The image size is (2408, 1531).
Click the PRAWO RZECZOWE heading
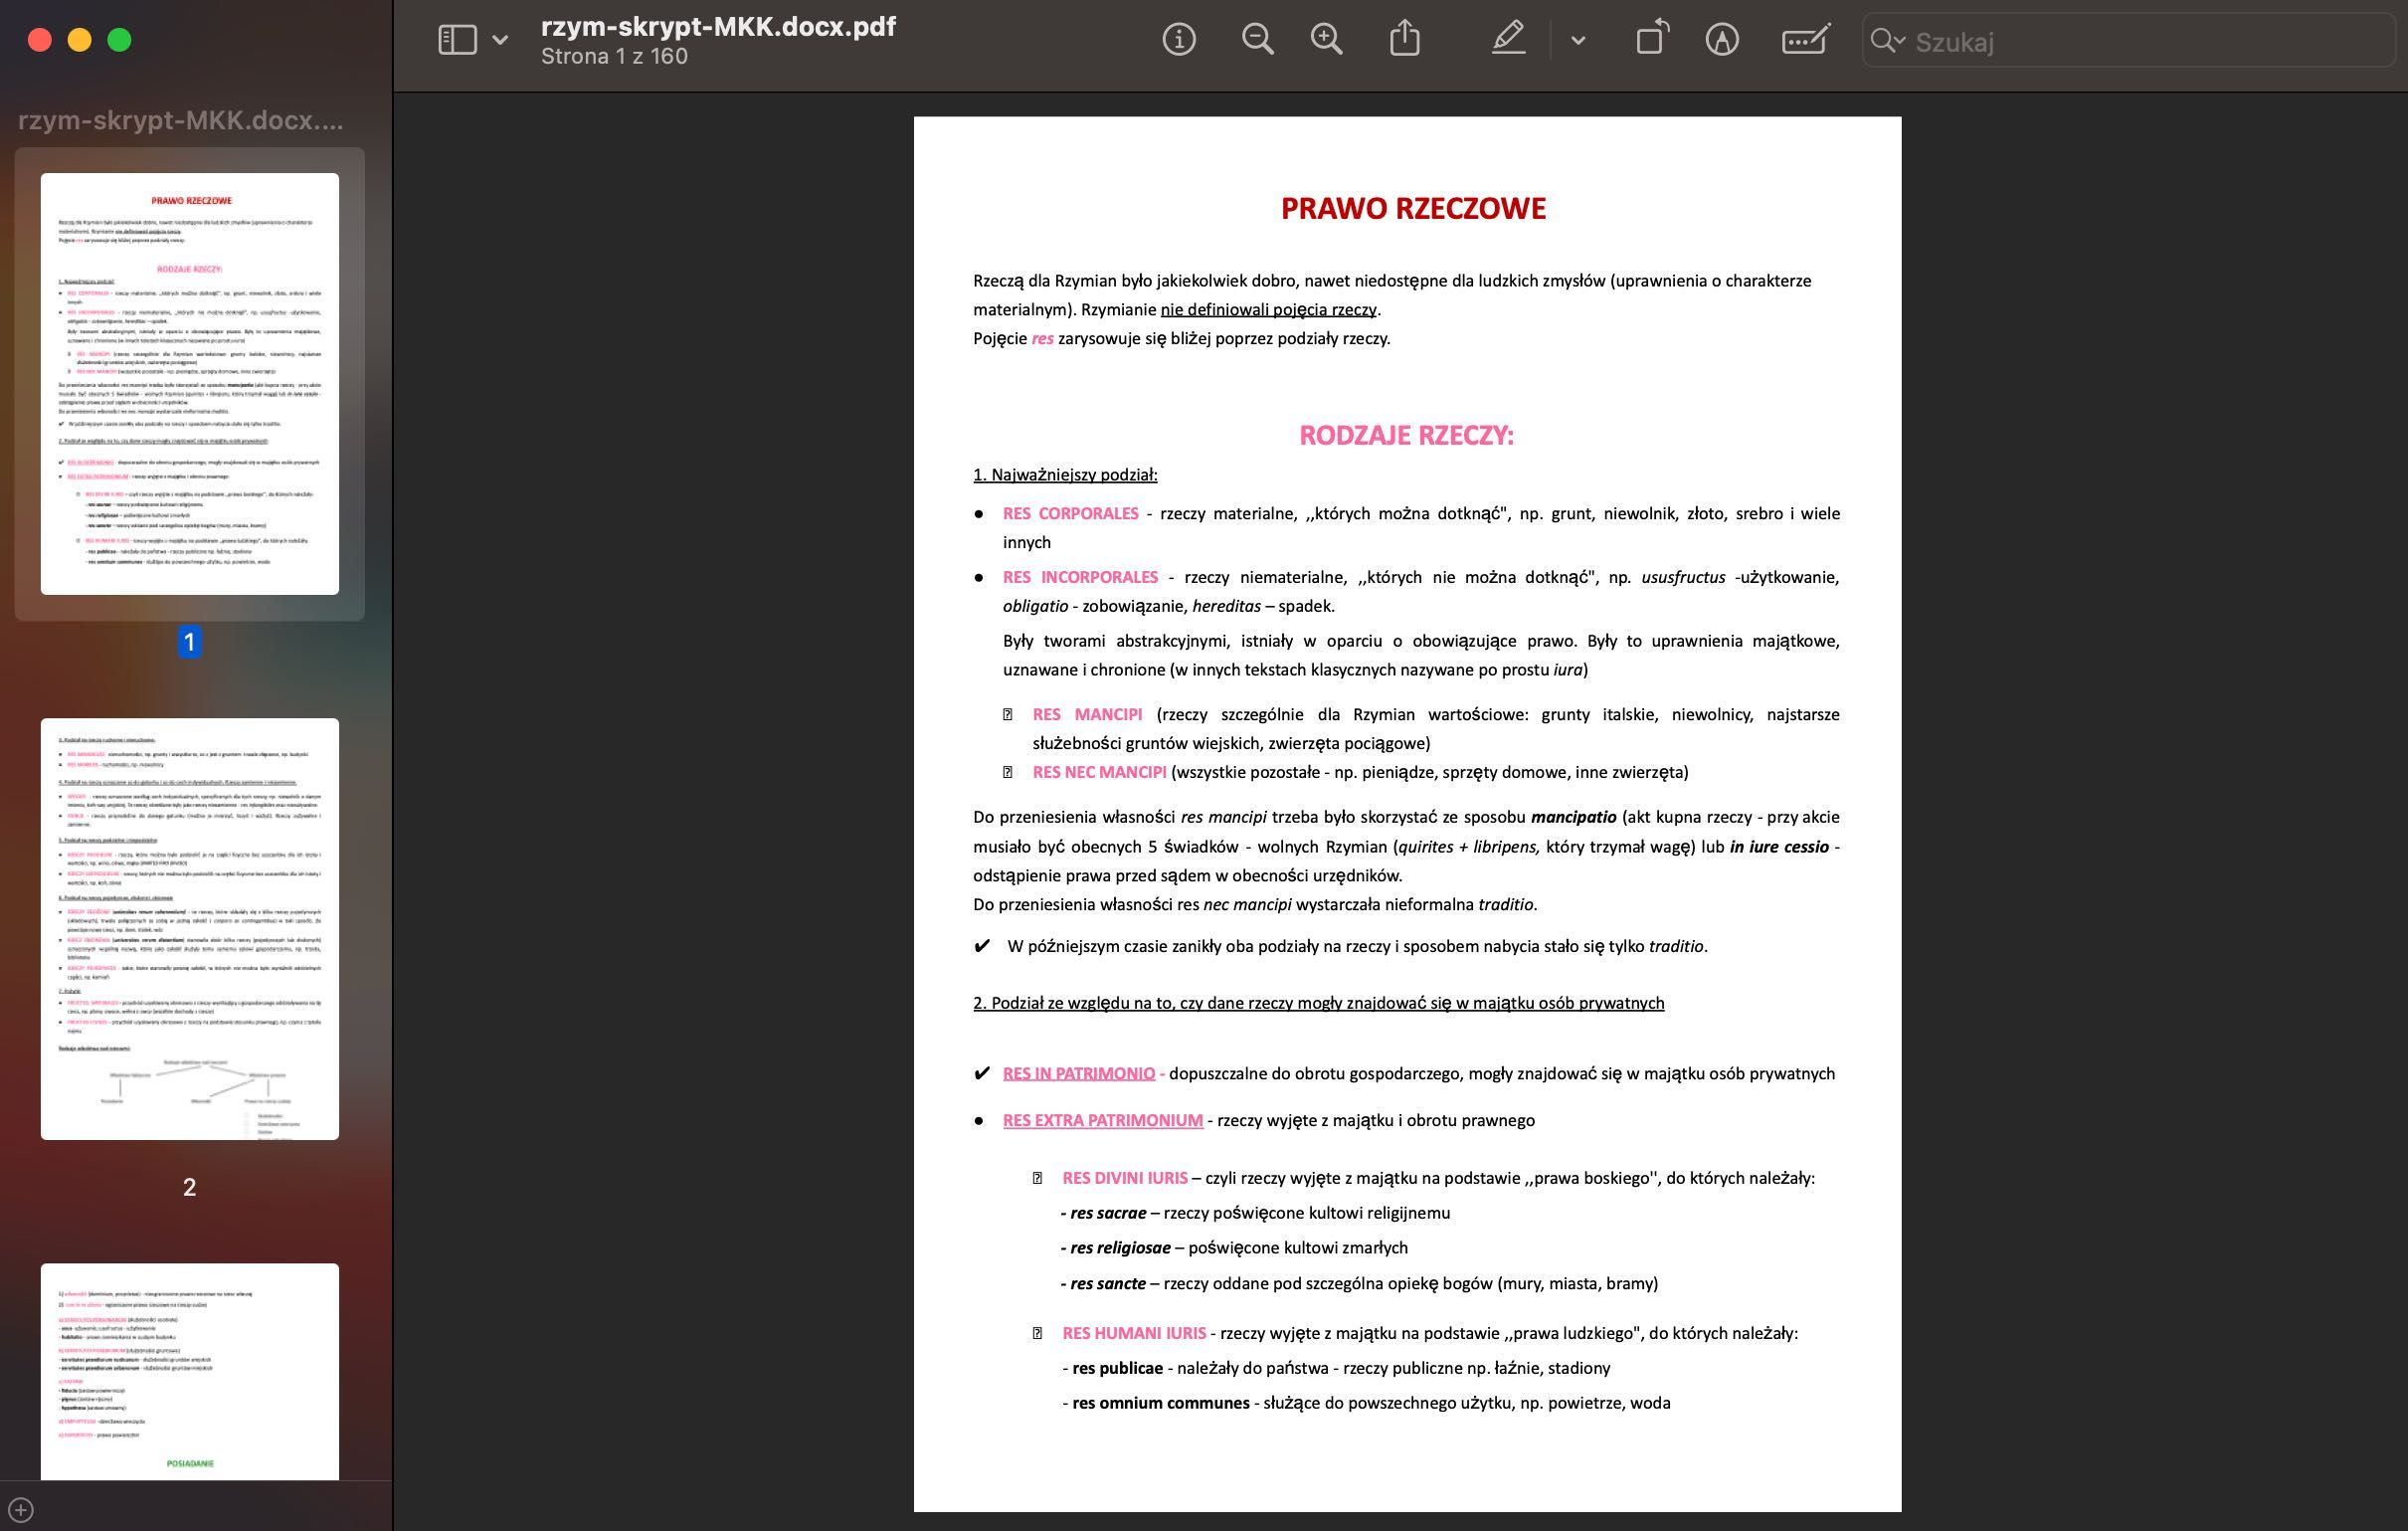click(x=1413, y=208)
